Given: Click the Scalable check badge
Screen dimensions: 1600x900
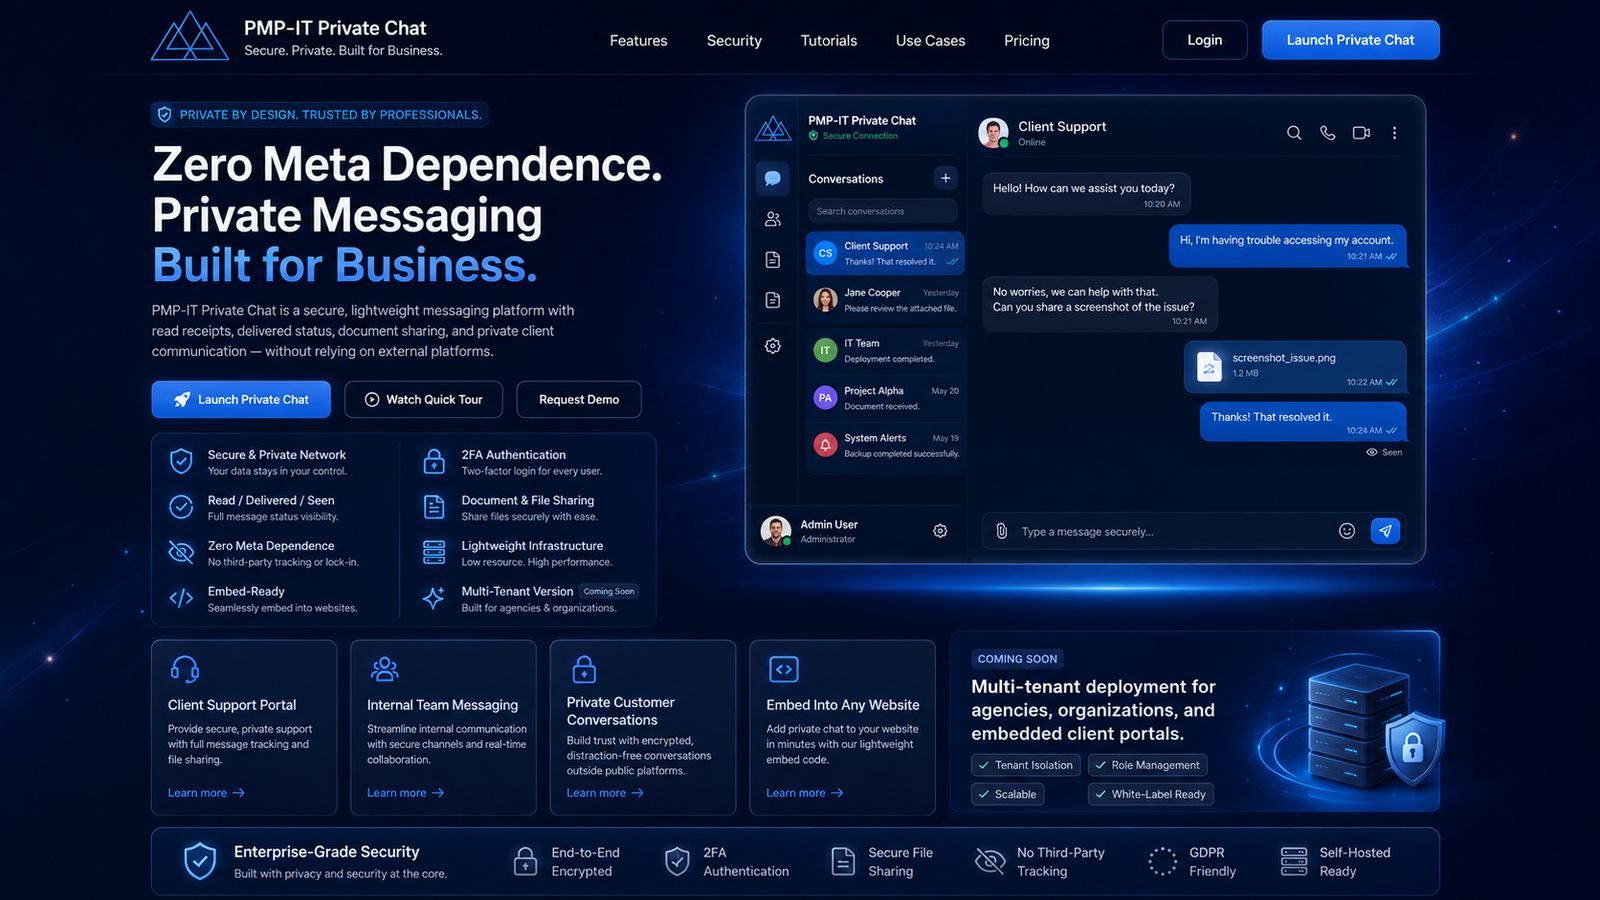Looking at the screenshot, I should pyautogui.click(x=1007, y=794).
